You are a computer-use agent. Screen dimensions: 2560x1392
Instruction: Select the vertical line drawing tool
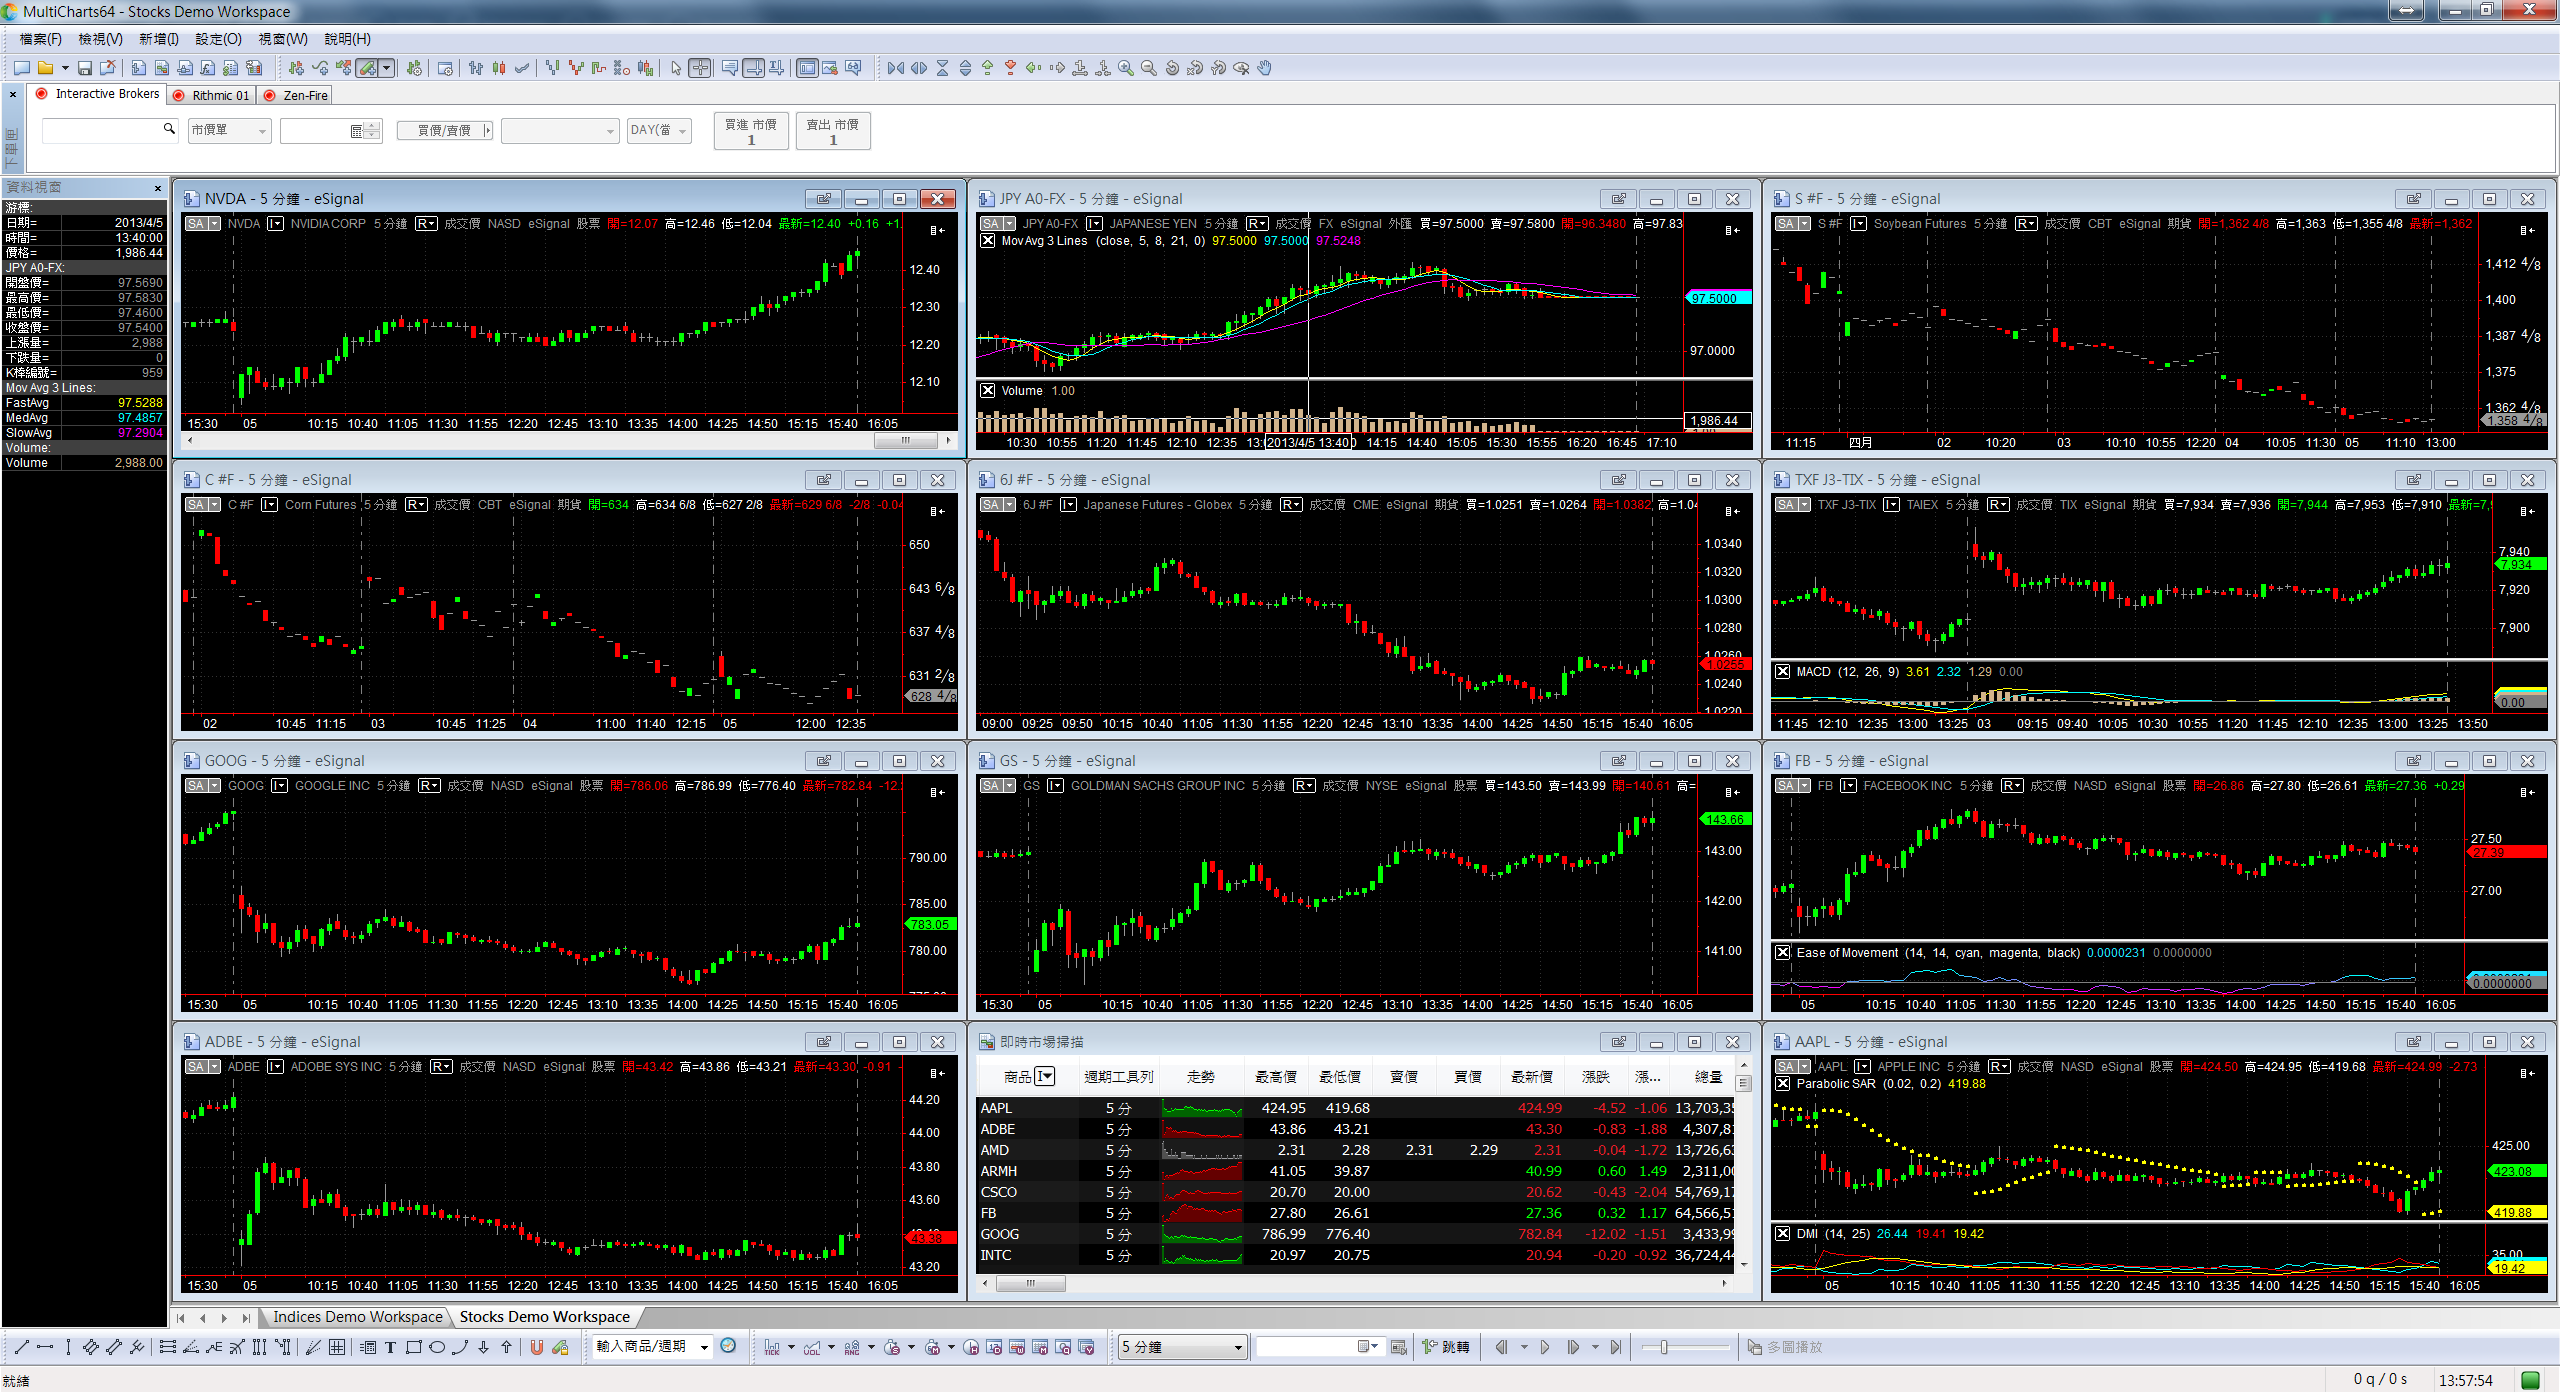coord(67,1347)
